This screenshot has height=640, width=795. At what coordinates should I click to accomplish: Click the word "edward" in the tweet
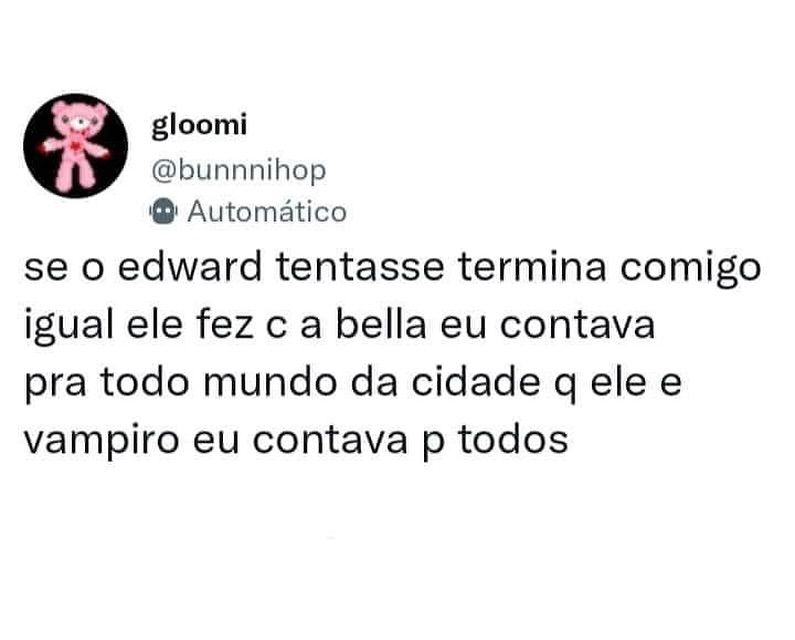point(190,266)
